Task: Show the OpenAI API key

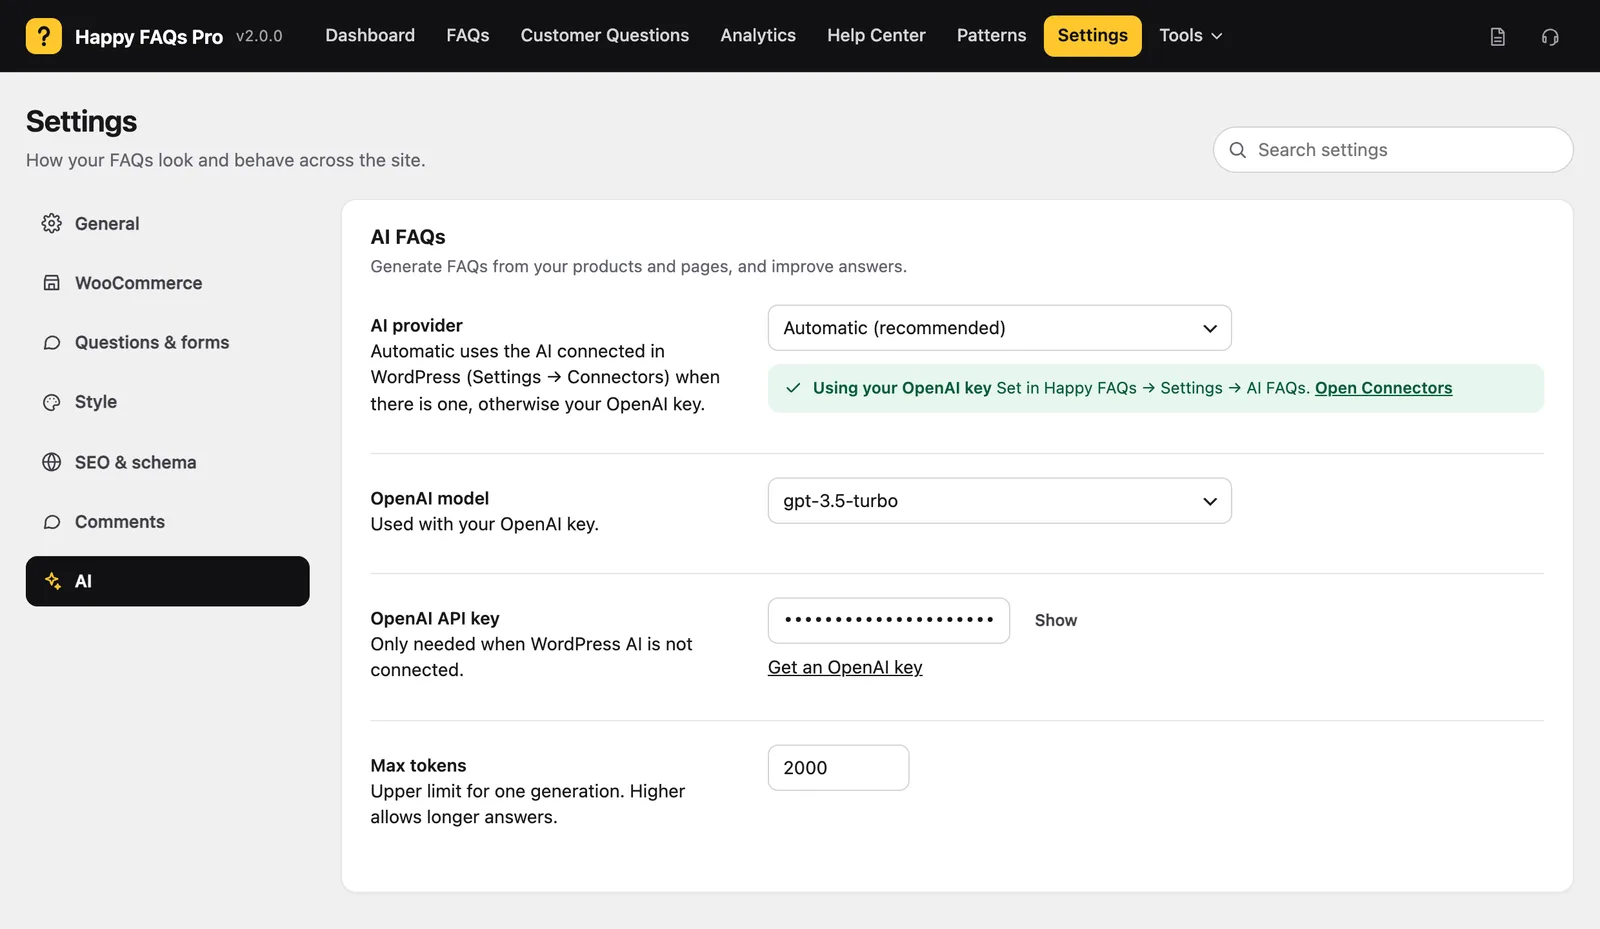Action: [x=1056, y=621]
